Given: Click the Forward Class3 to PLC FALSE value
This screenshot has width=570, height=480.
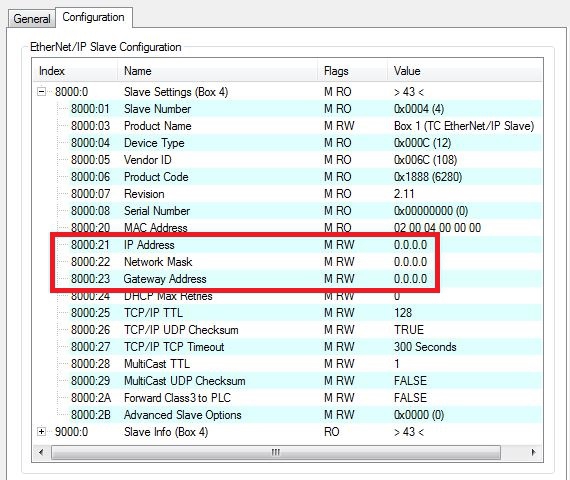Looking at the screenshot, I should pos(410,398).
